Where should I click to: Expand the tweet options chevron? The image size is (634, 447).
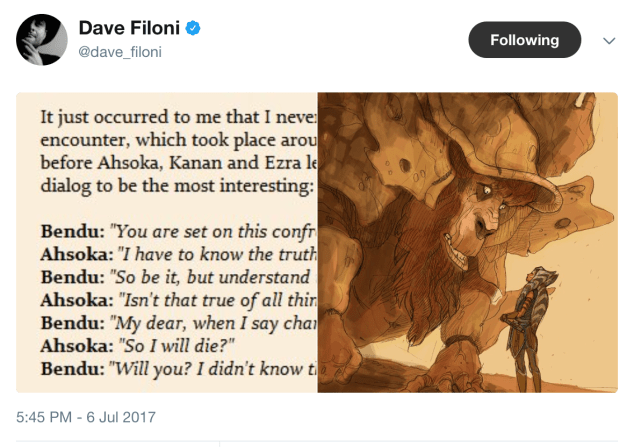(609, 40)
